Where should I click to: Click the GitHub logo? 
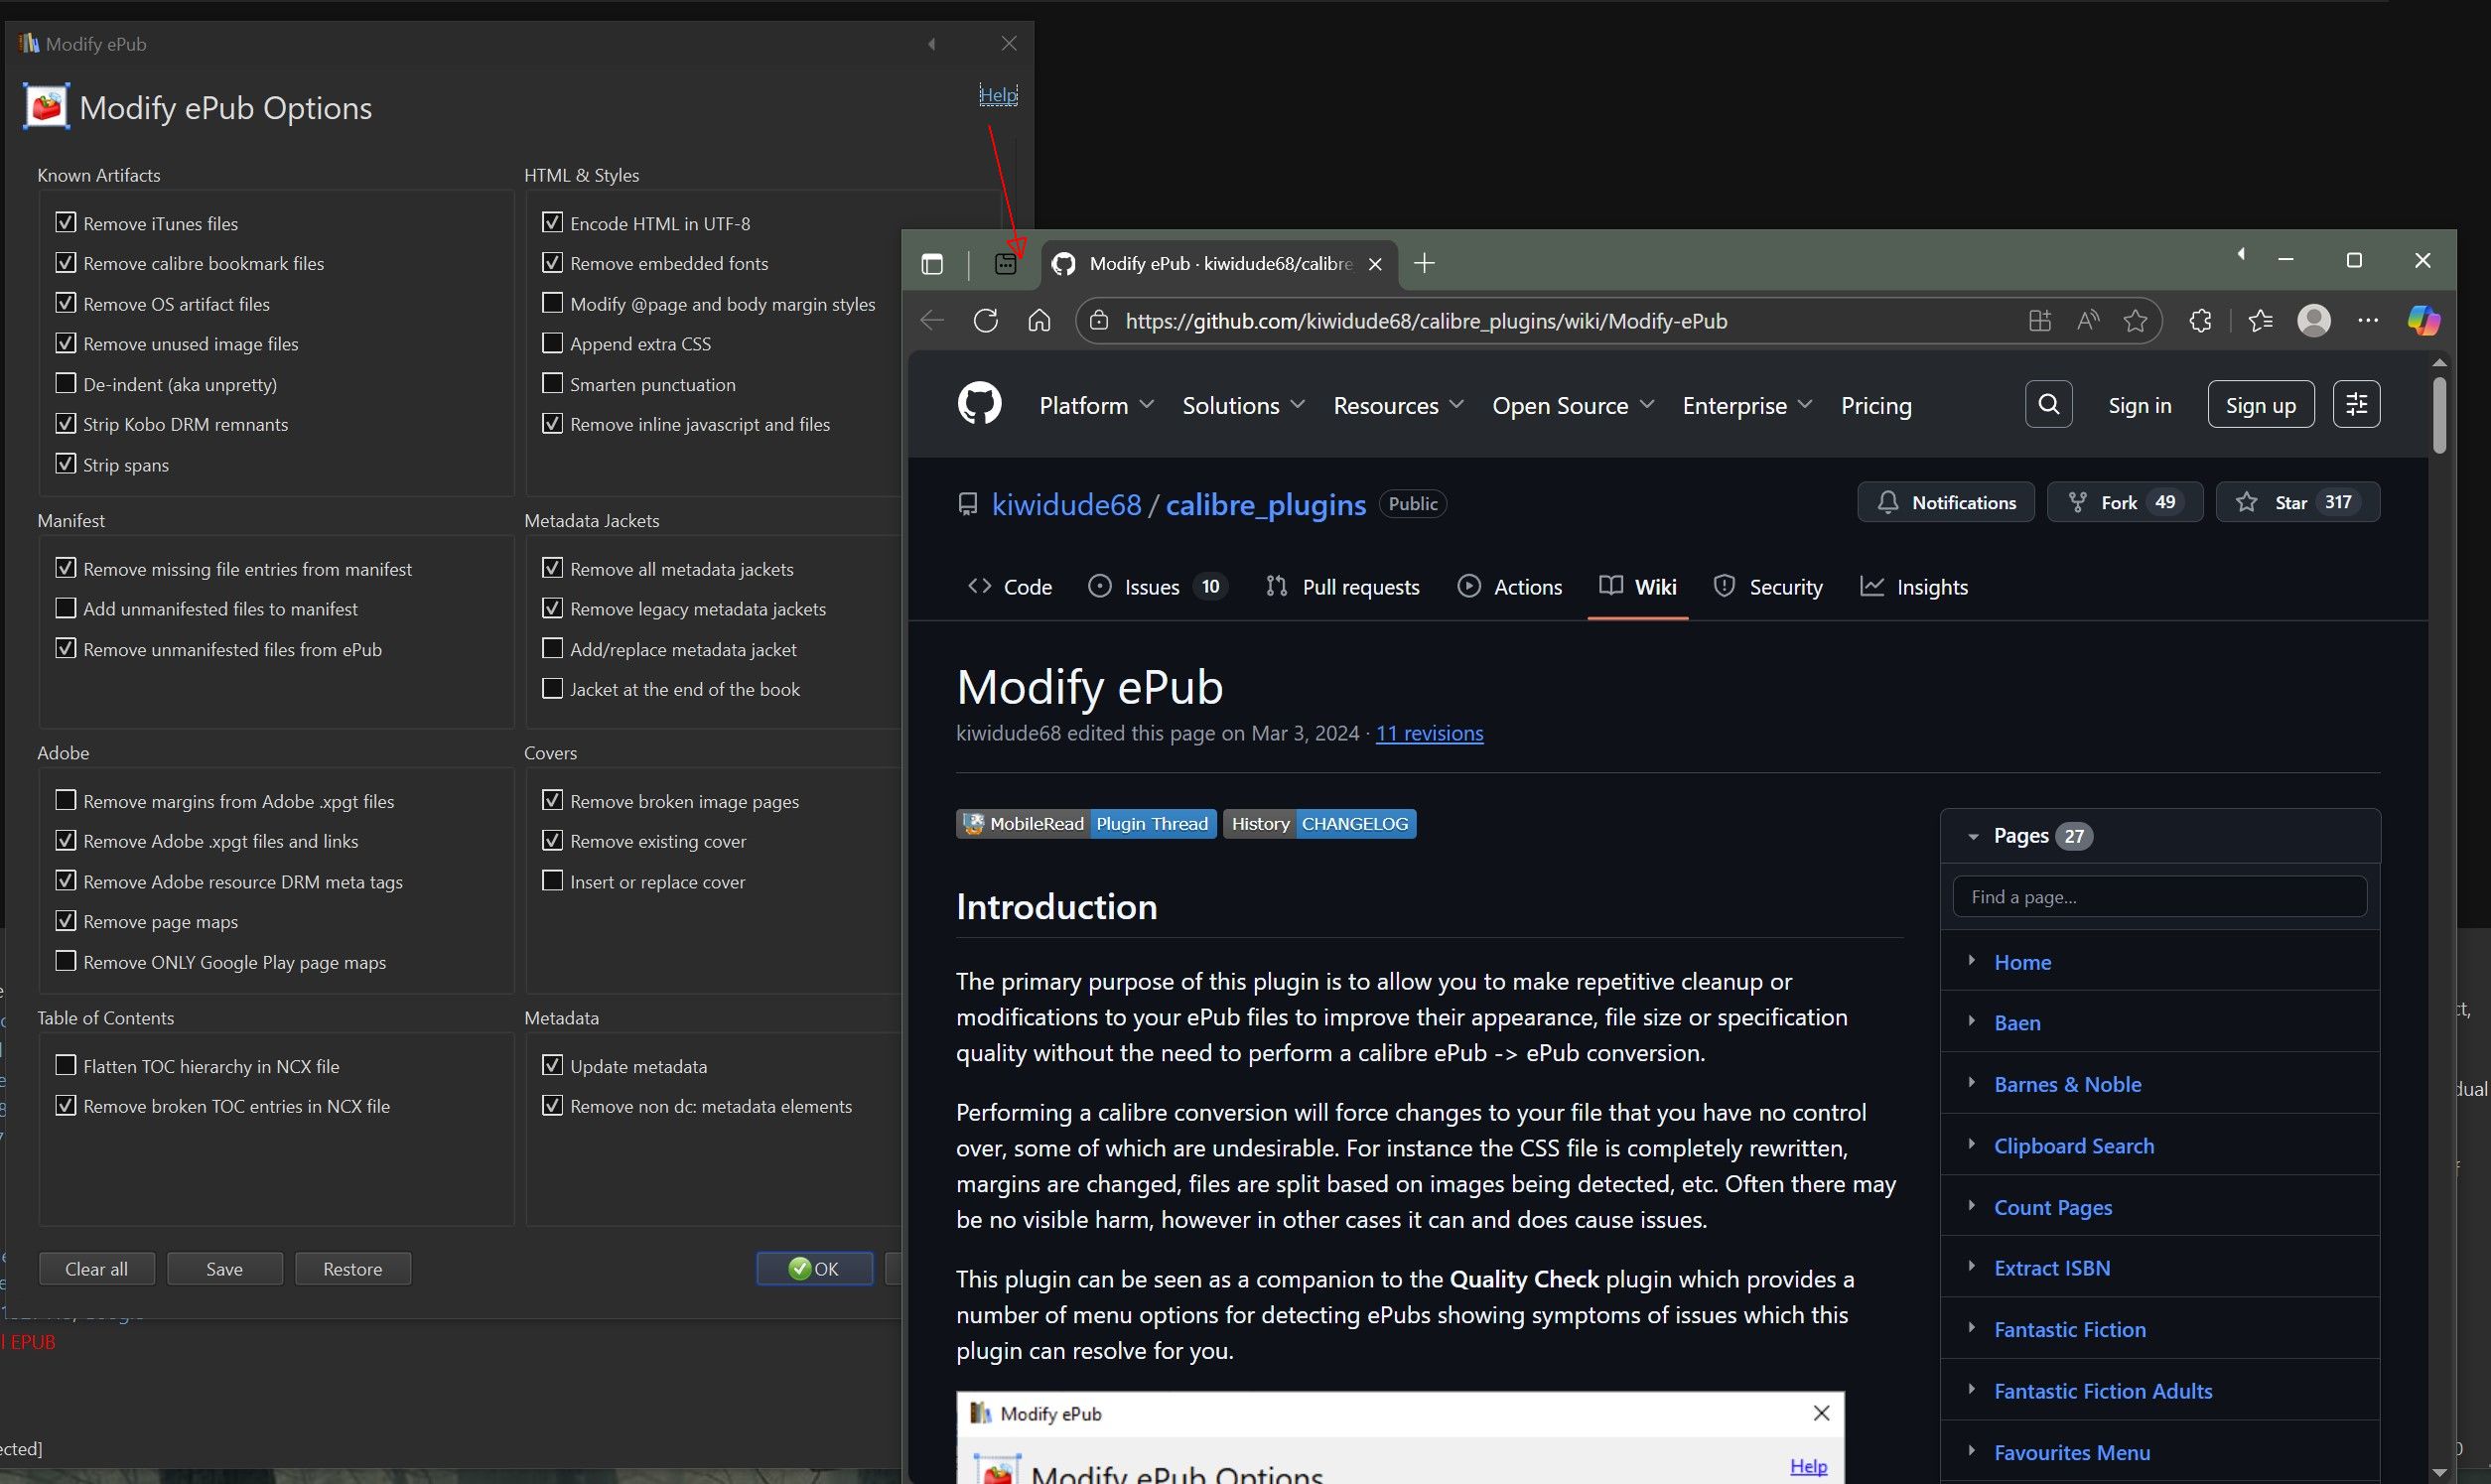pos(979,405)
